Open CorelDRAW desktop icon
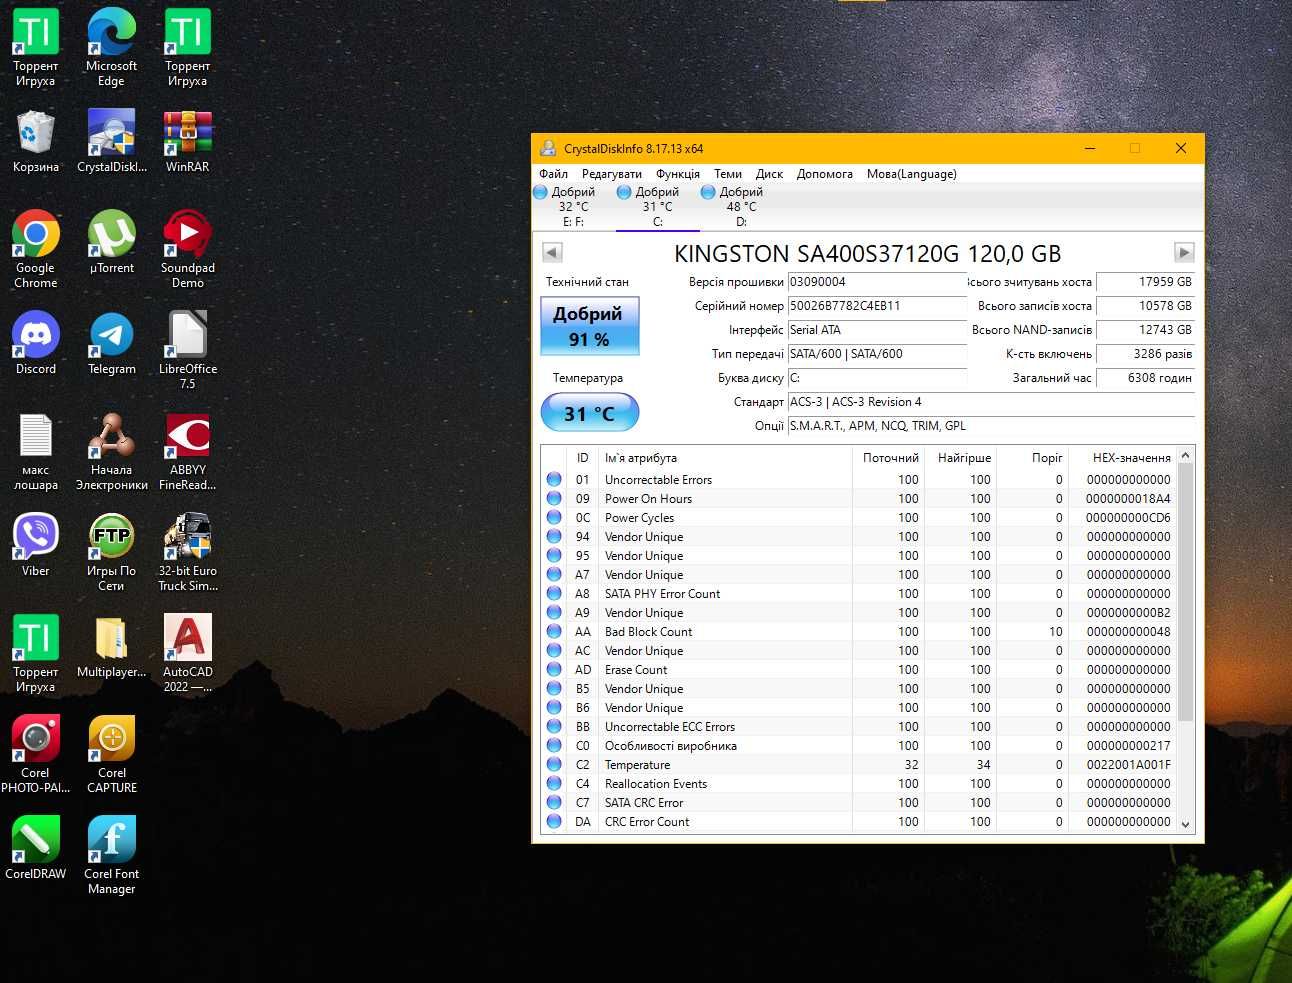This screenshot has height=983, width=1292. (36, 848)
